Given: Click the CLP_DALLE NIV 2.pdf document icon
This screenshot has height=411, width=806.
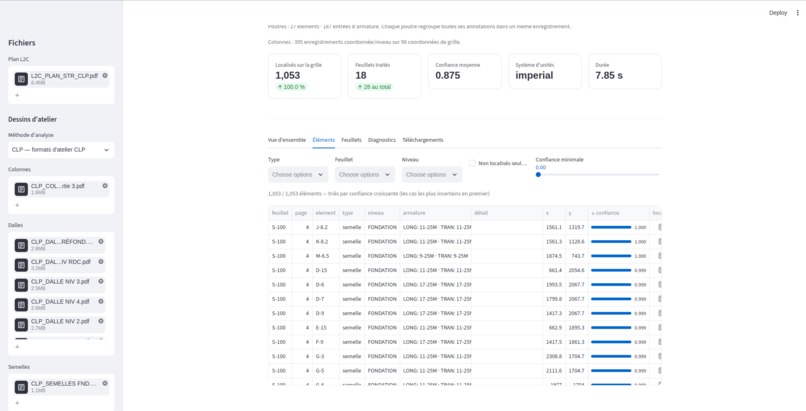Looking at the screenshot, I should pos(21,325).
